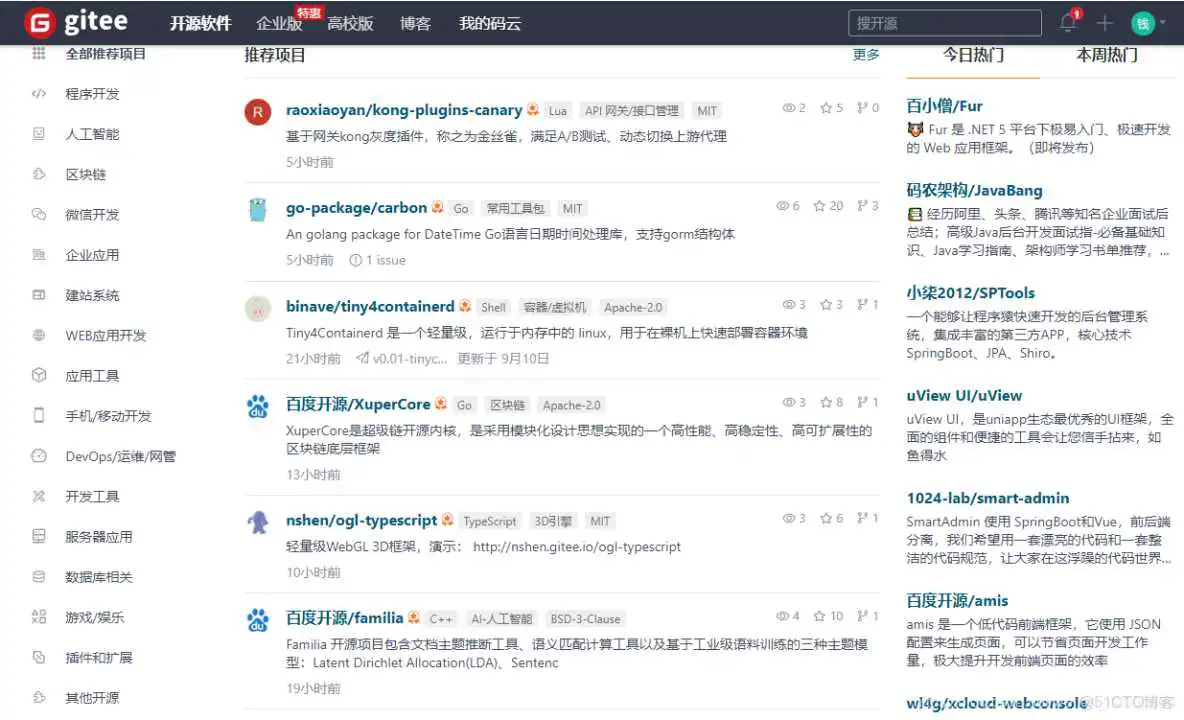Select 全部推荐项目 category text
Image resolution: width=1184 pixels, height=720 pixels.
point(106,54)
